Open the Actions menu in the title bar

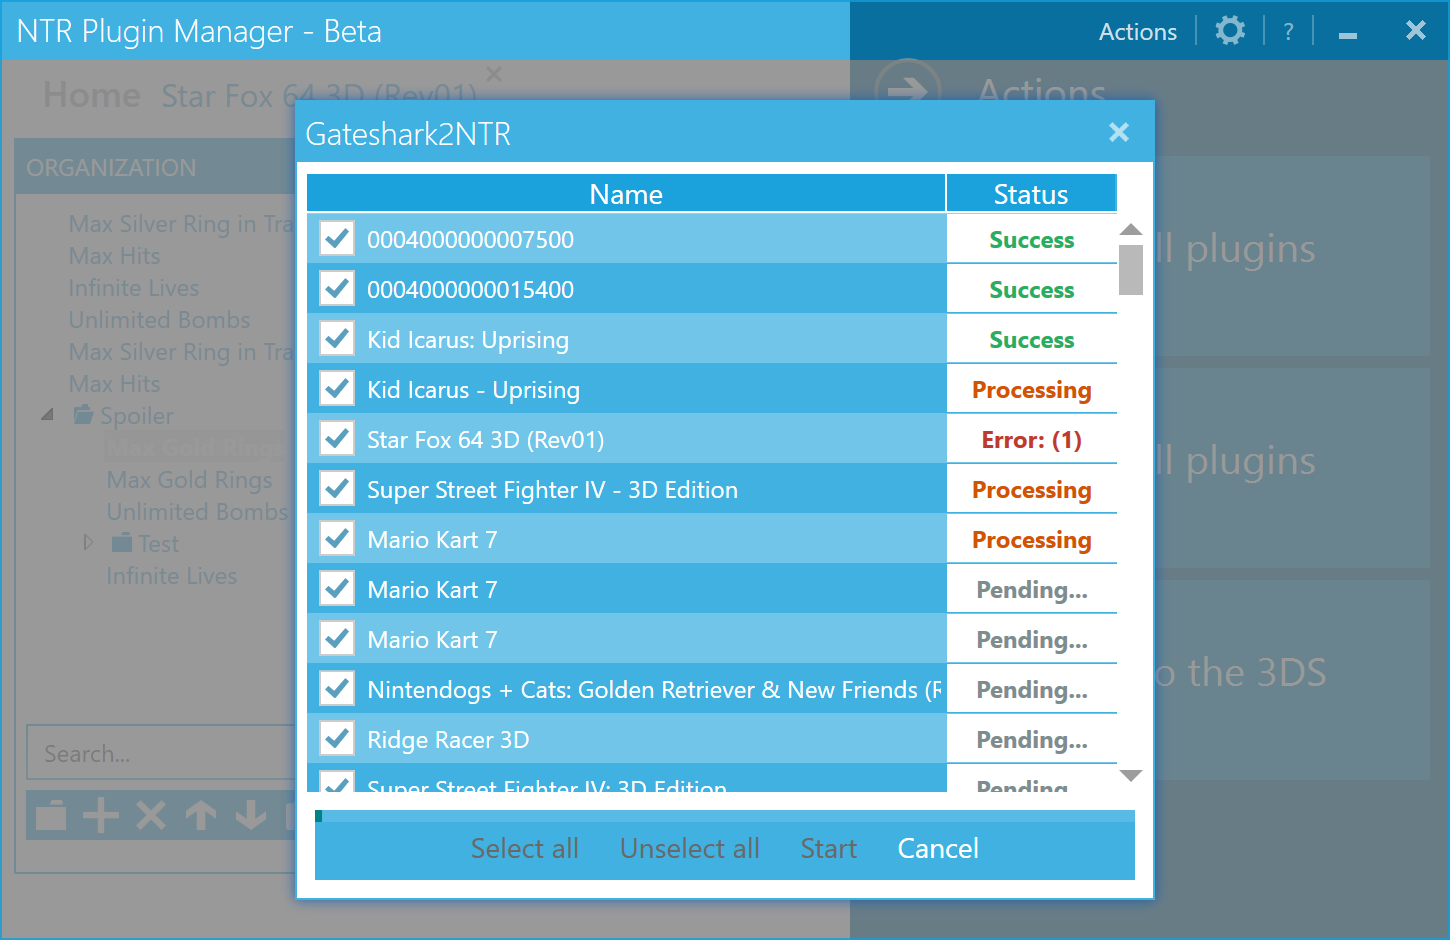[1137, 32]
